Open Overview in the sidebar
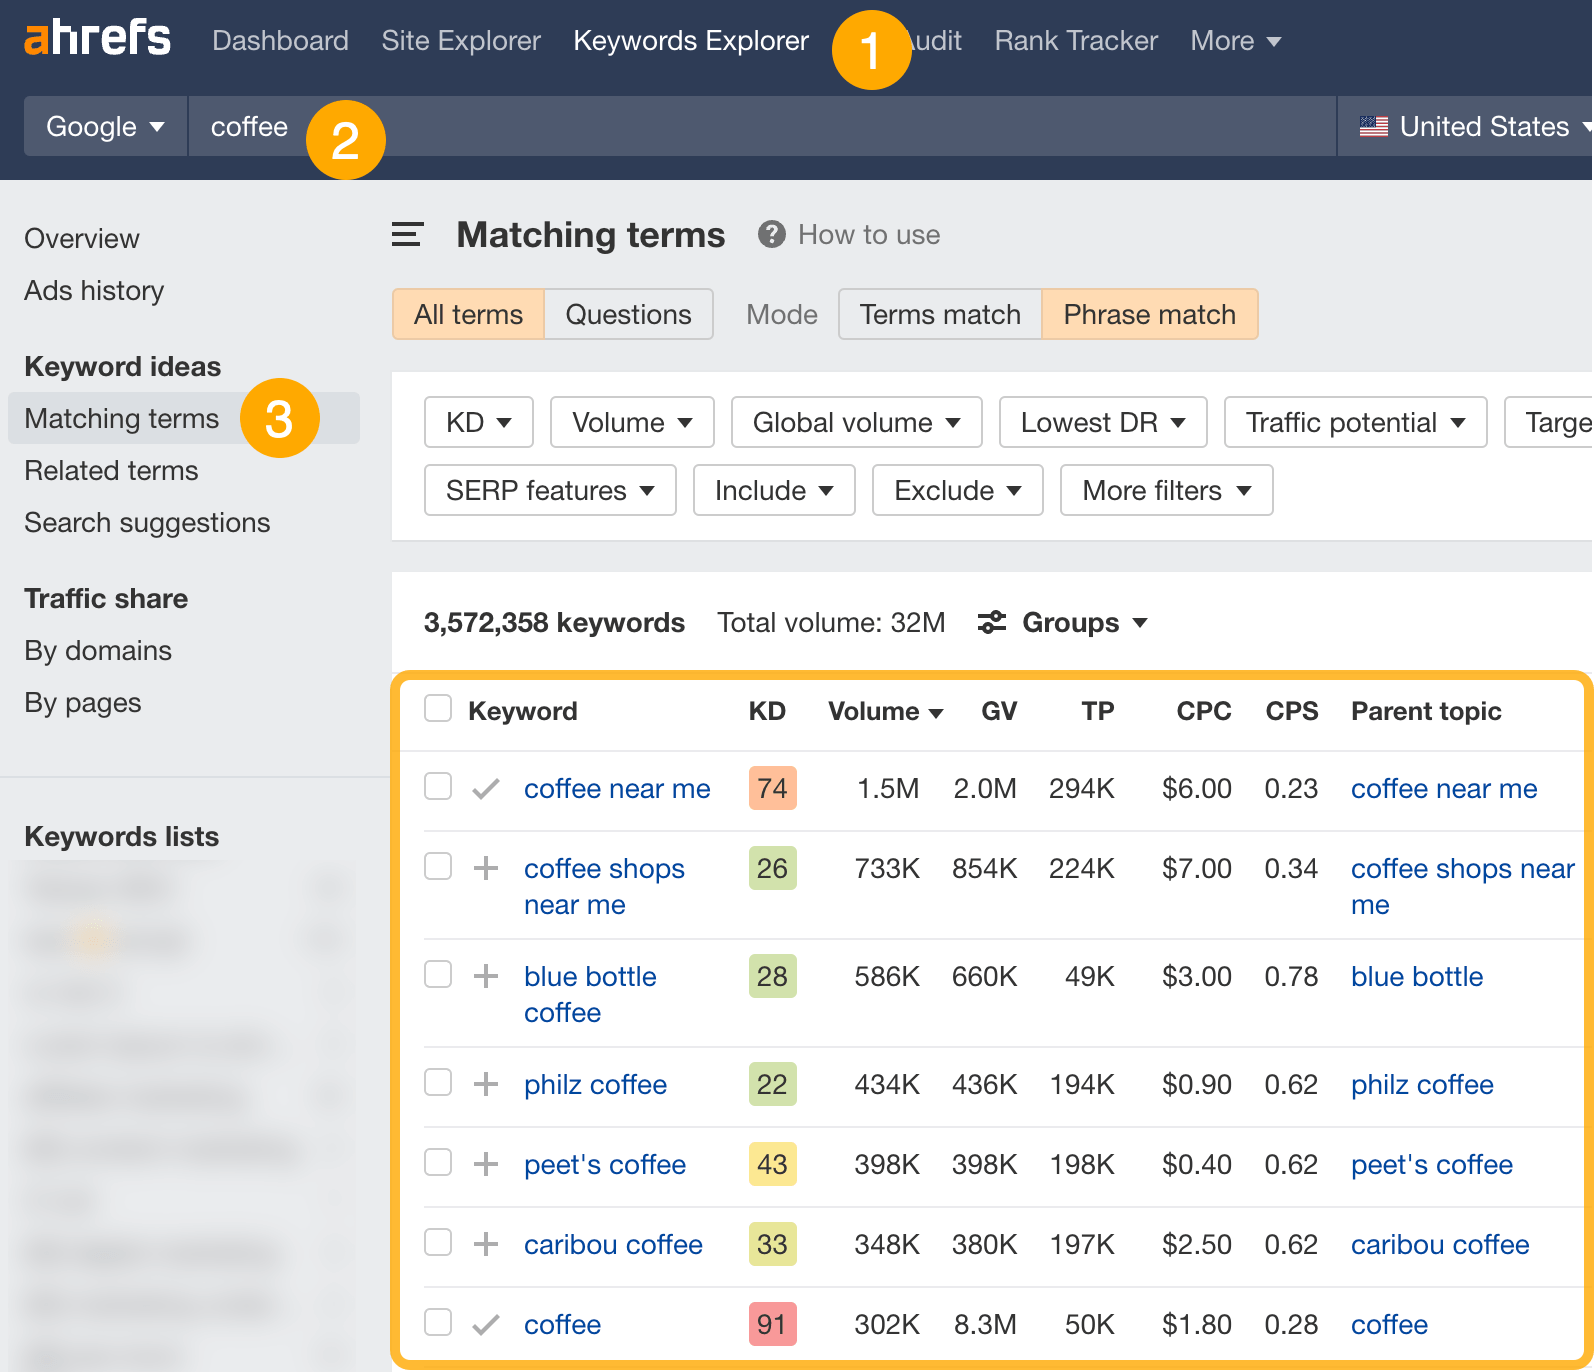Viewport: 1594px width, 1372px height. click(82, 239)
